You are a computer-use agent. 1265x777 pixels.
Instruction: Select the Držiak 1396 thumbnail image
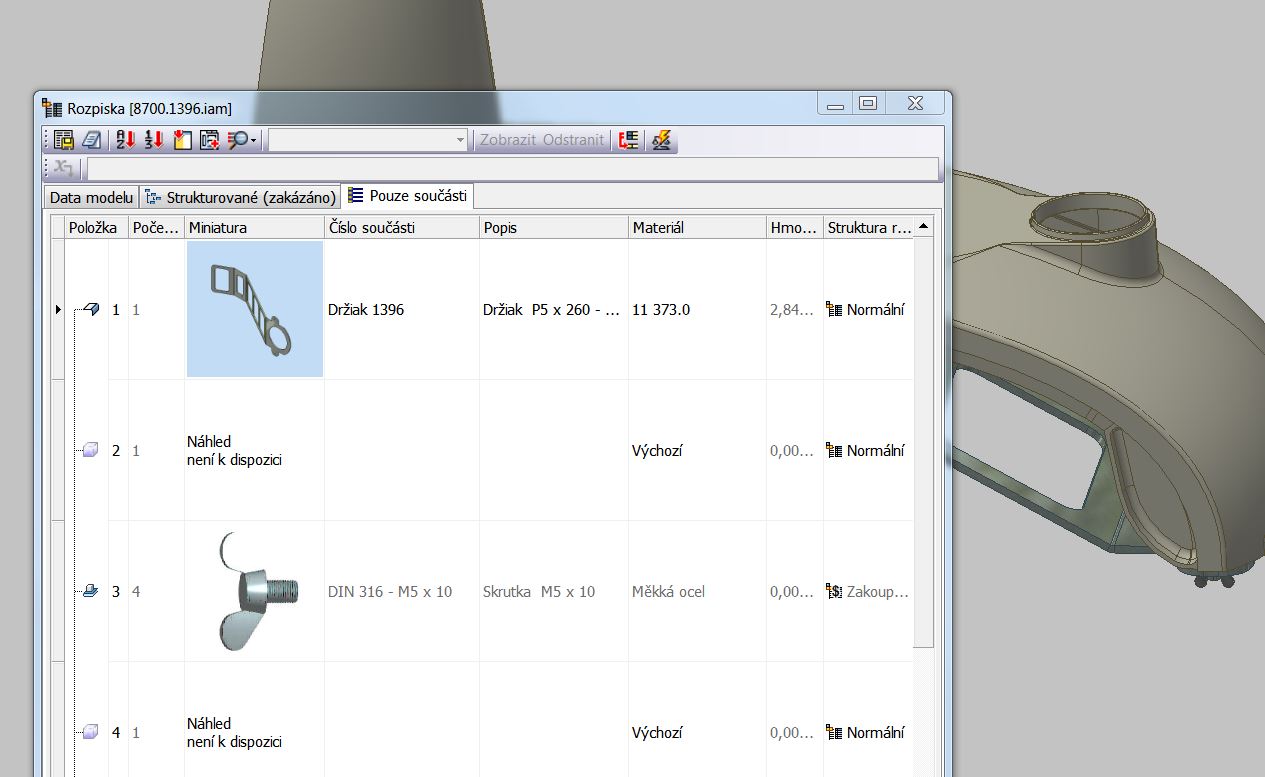[x=255, y=309]
